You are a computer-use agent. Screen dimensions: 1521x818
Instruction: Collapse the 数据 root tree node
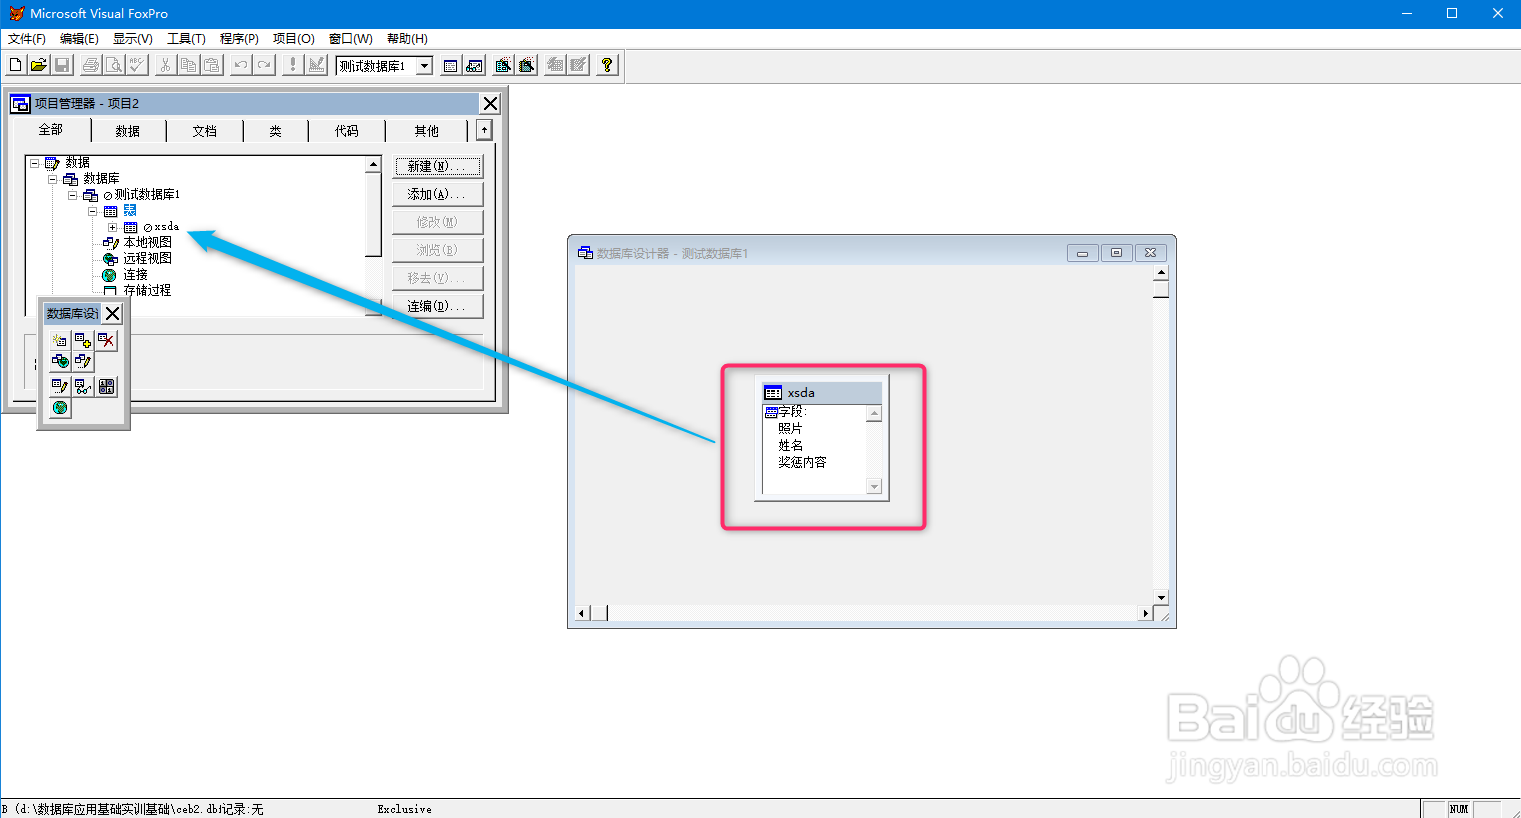point(35,163)
